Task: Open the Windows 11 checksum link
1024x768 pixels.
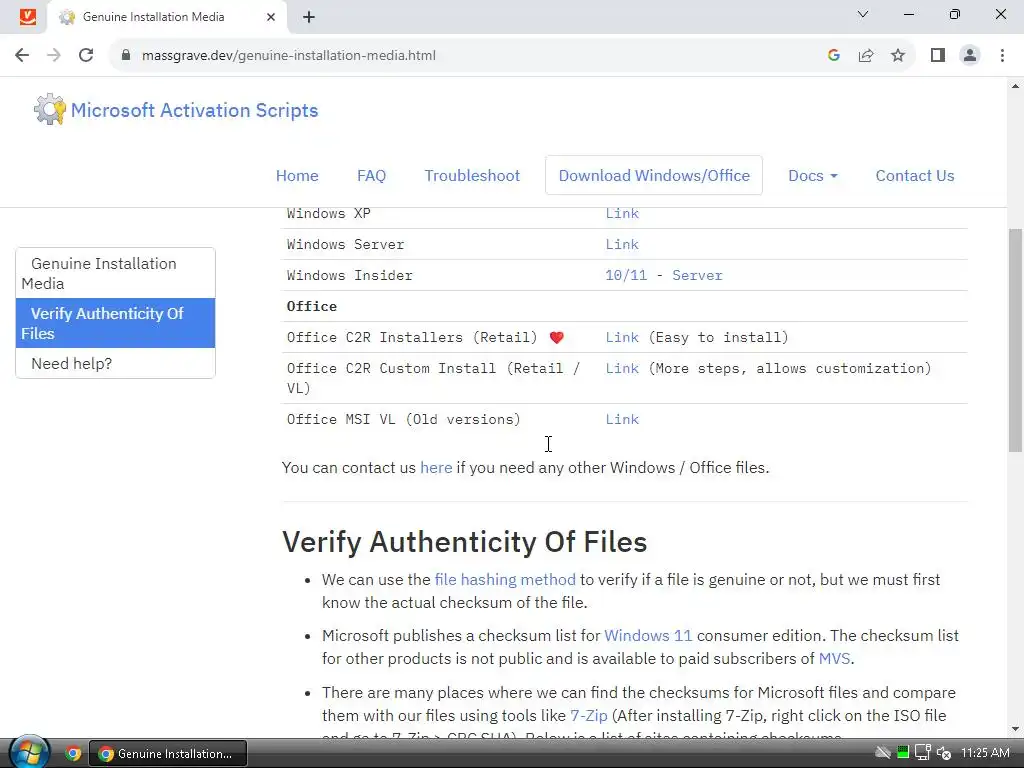Action: tap(648, 635)
